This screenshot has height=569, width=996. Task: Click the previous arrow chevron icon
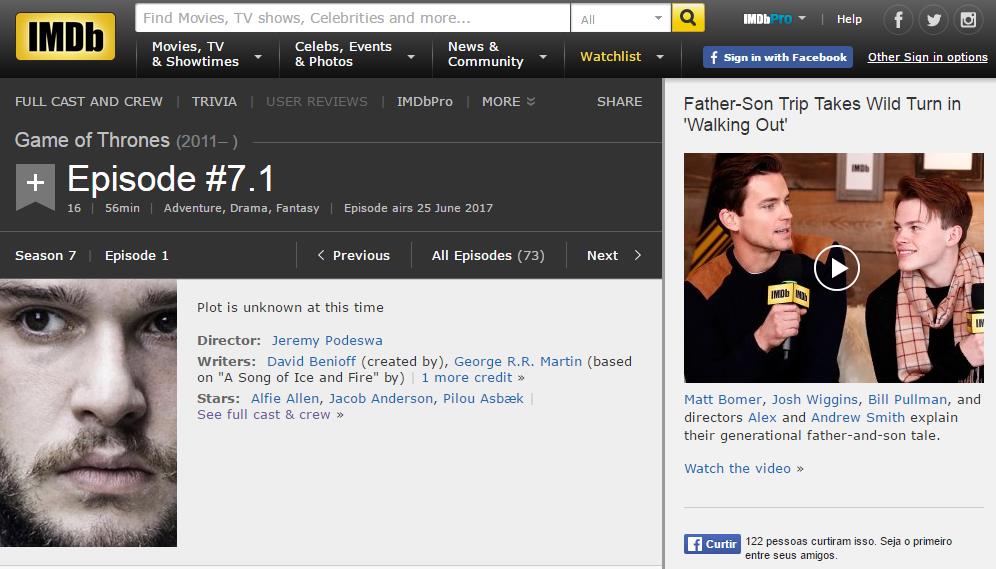[x=321, y=255]
